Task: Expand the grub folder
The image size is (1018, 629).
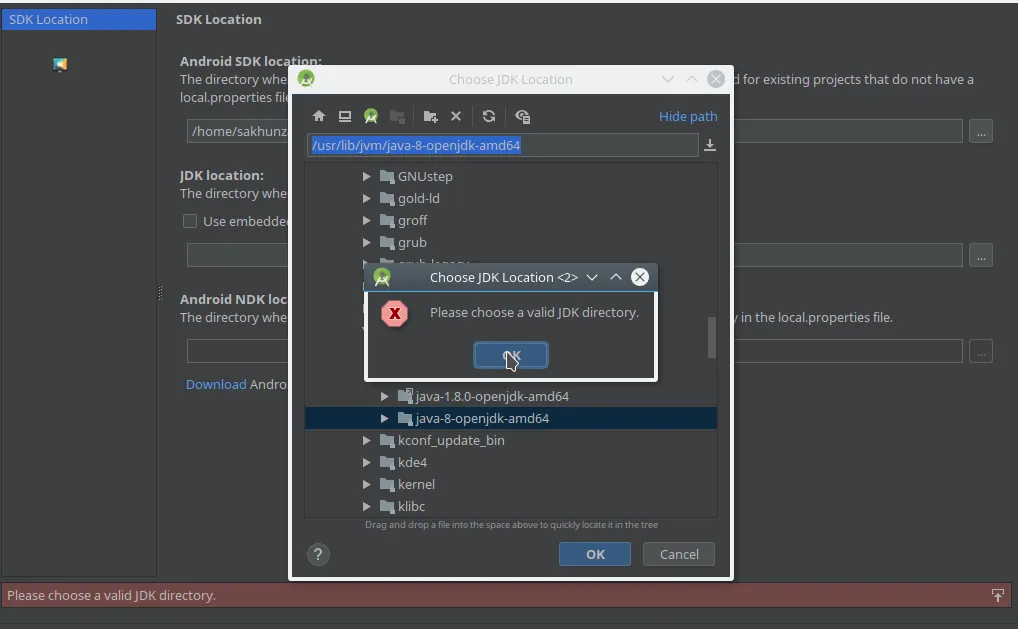Action: click(x=366, y=243)
